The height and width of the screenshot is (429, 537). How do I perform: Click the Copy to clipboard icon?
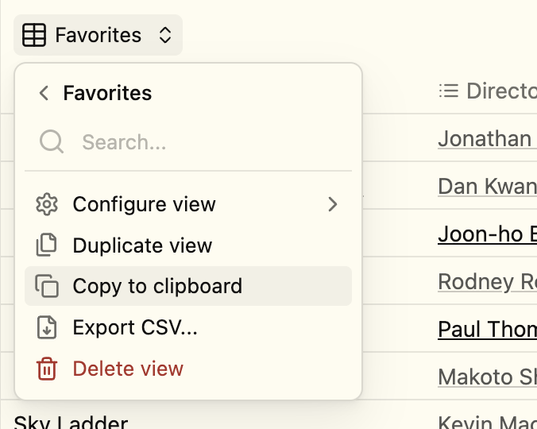47,286
